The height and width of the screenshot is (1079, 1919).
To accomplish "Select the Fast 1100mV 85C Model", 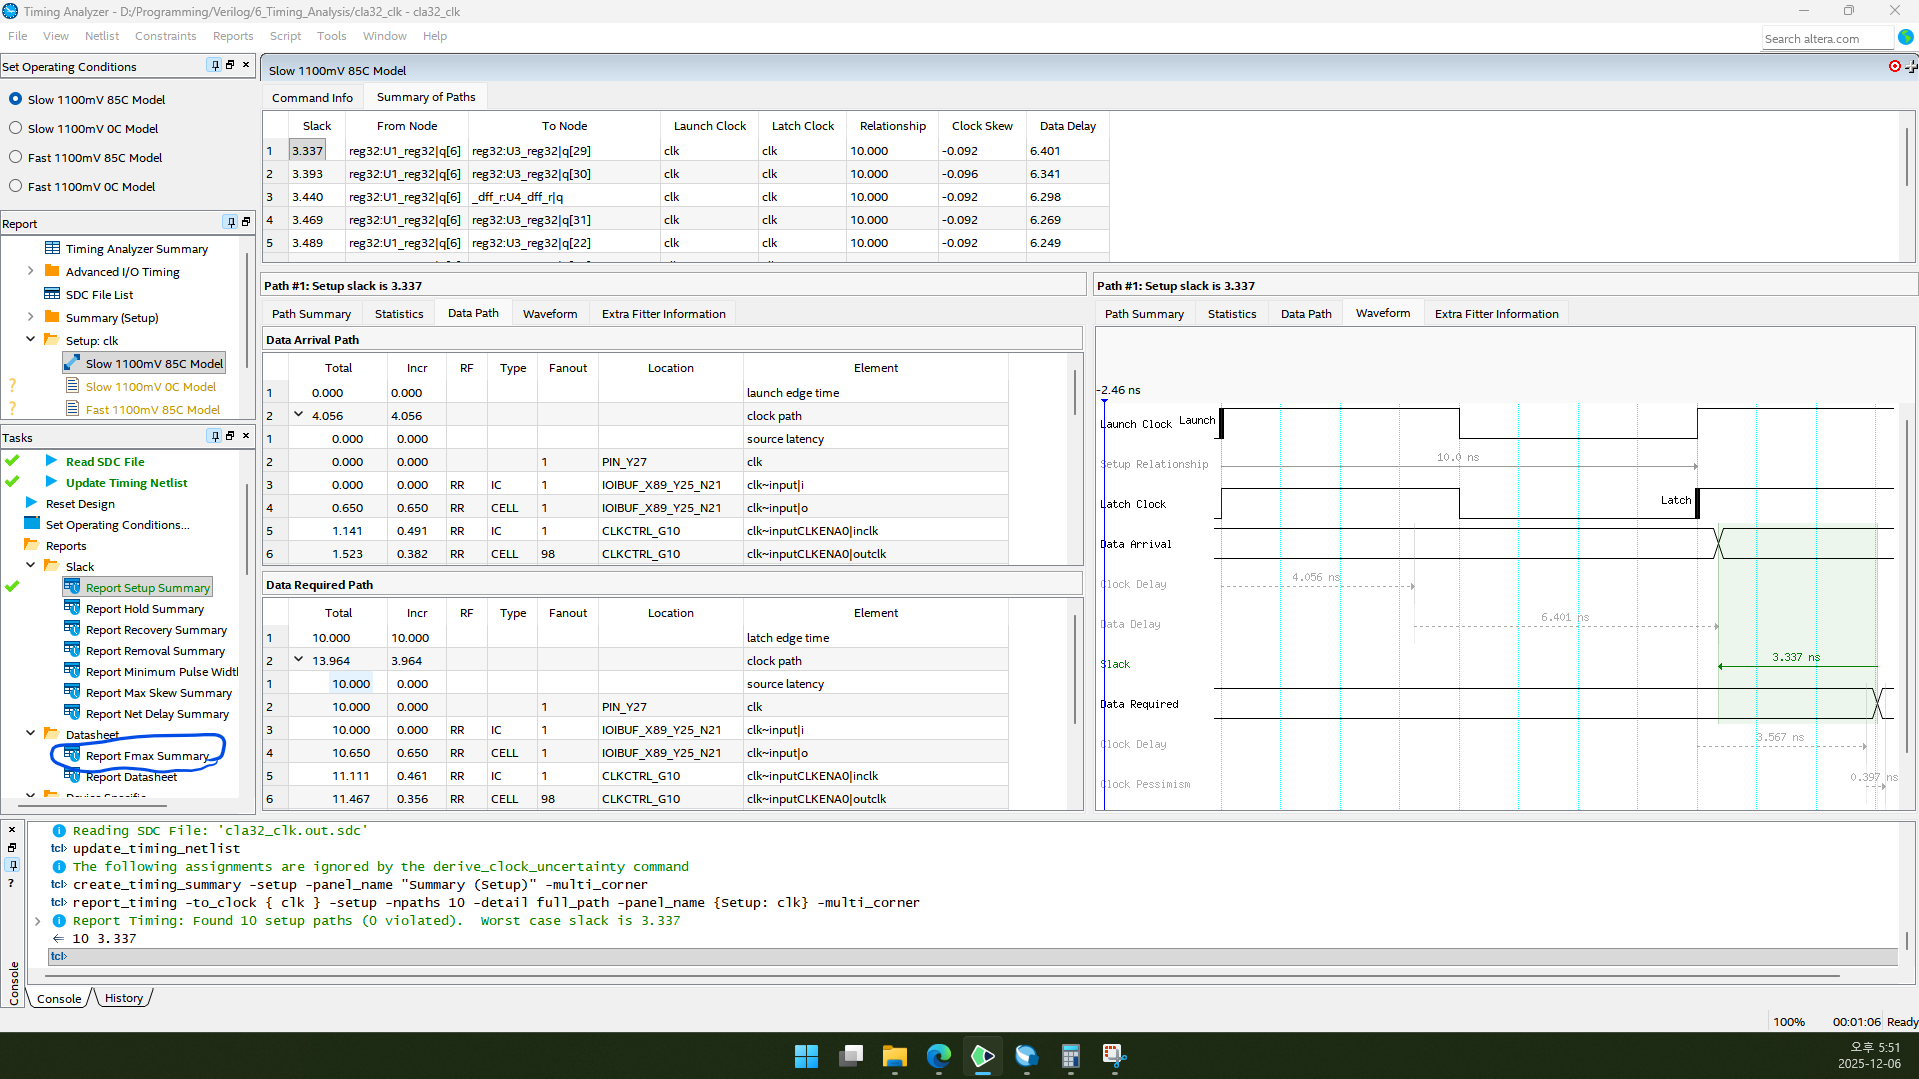I will click(15, 157).
